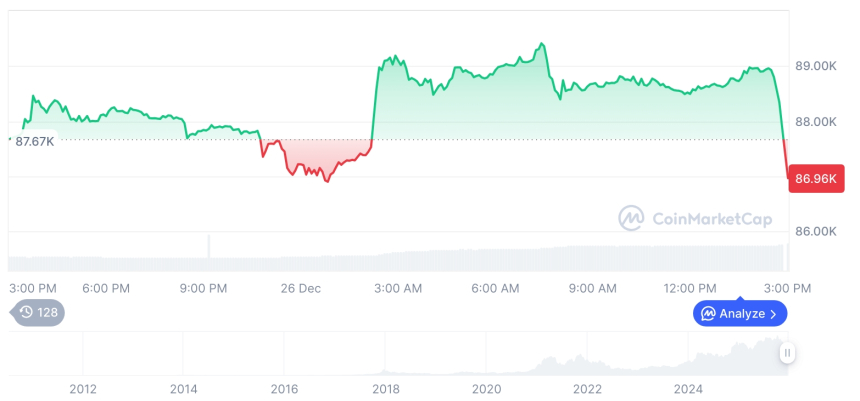This screenshot has width=860, height=401.
Task: Click the 86.00K price axis label
Action: click(815, 231)
